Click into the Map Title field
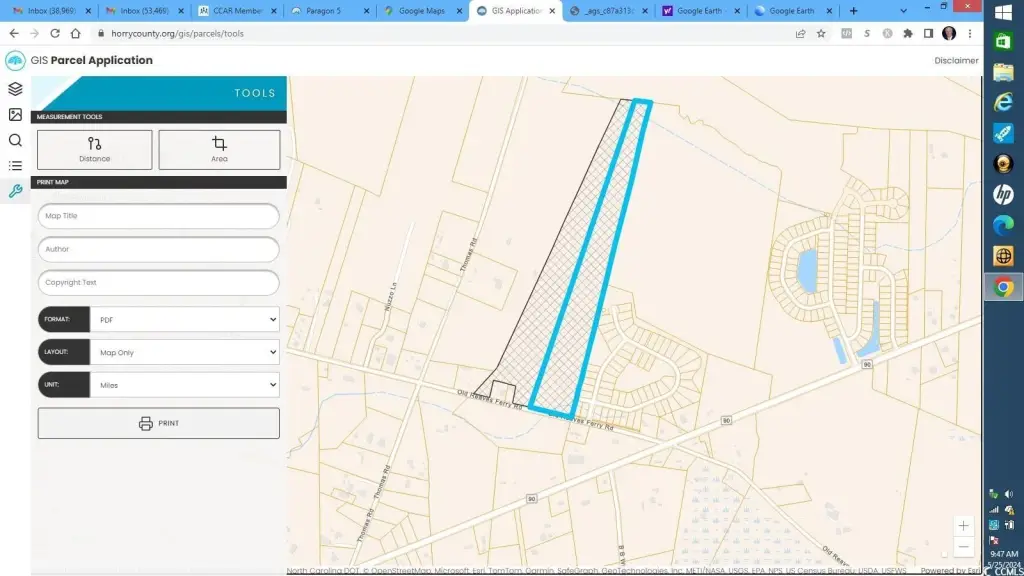 point(158,216)
